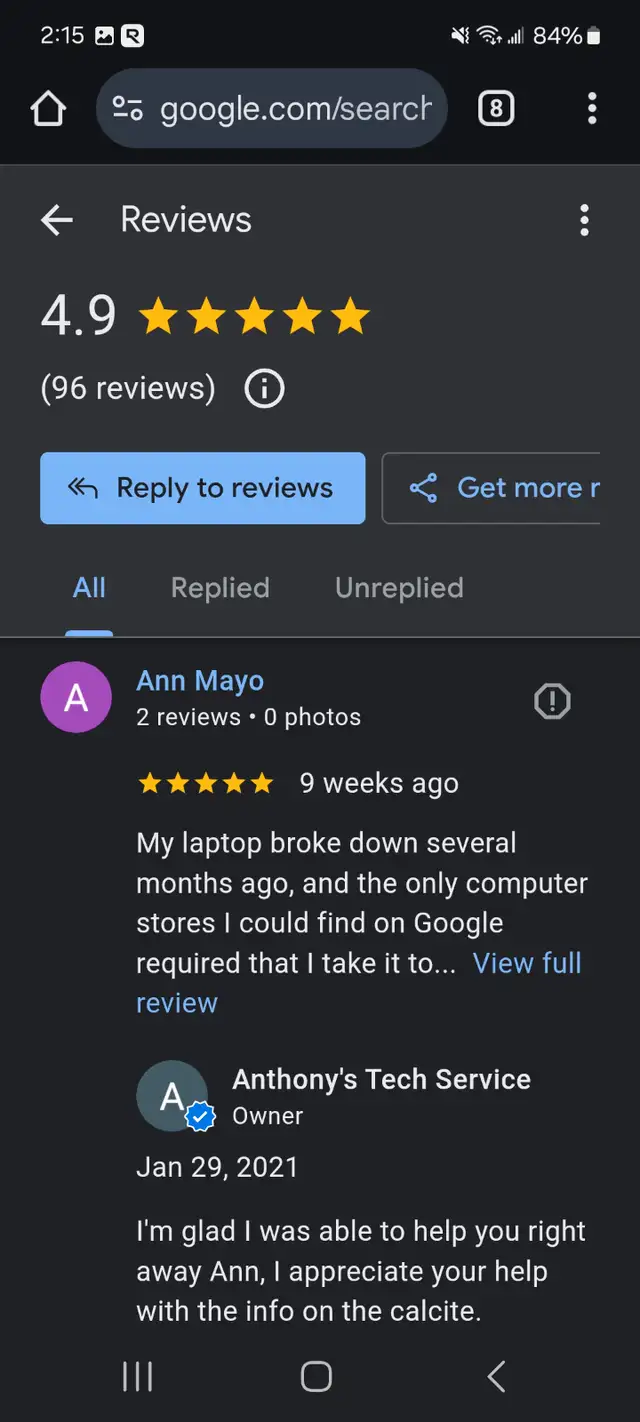Go back using the Reviews back arrow
Image resolution: width=640 pixels, height=1422 pixels.
[57, 220]
